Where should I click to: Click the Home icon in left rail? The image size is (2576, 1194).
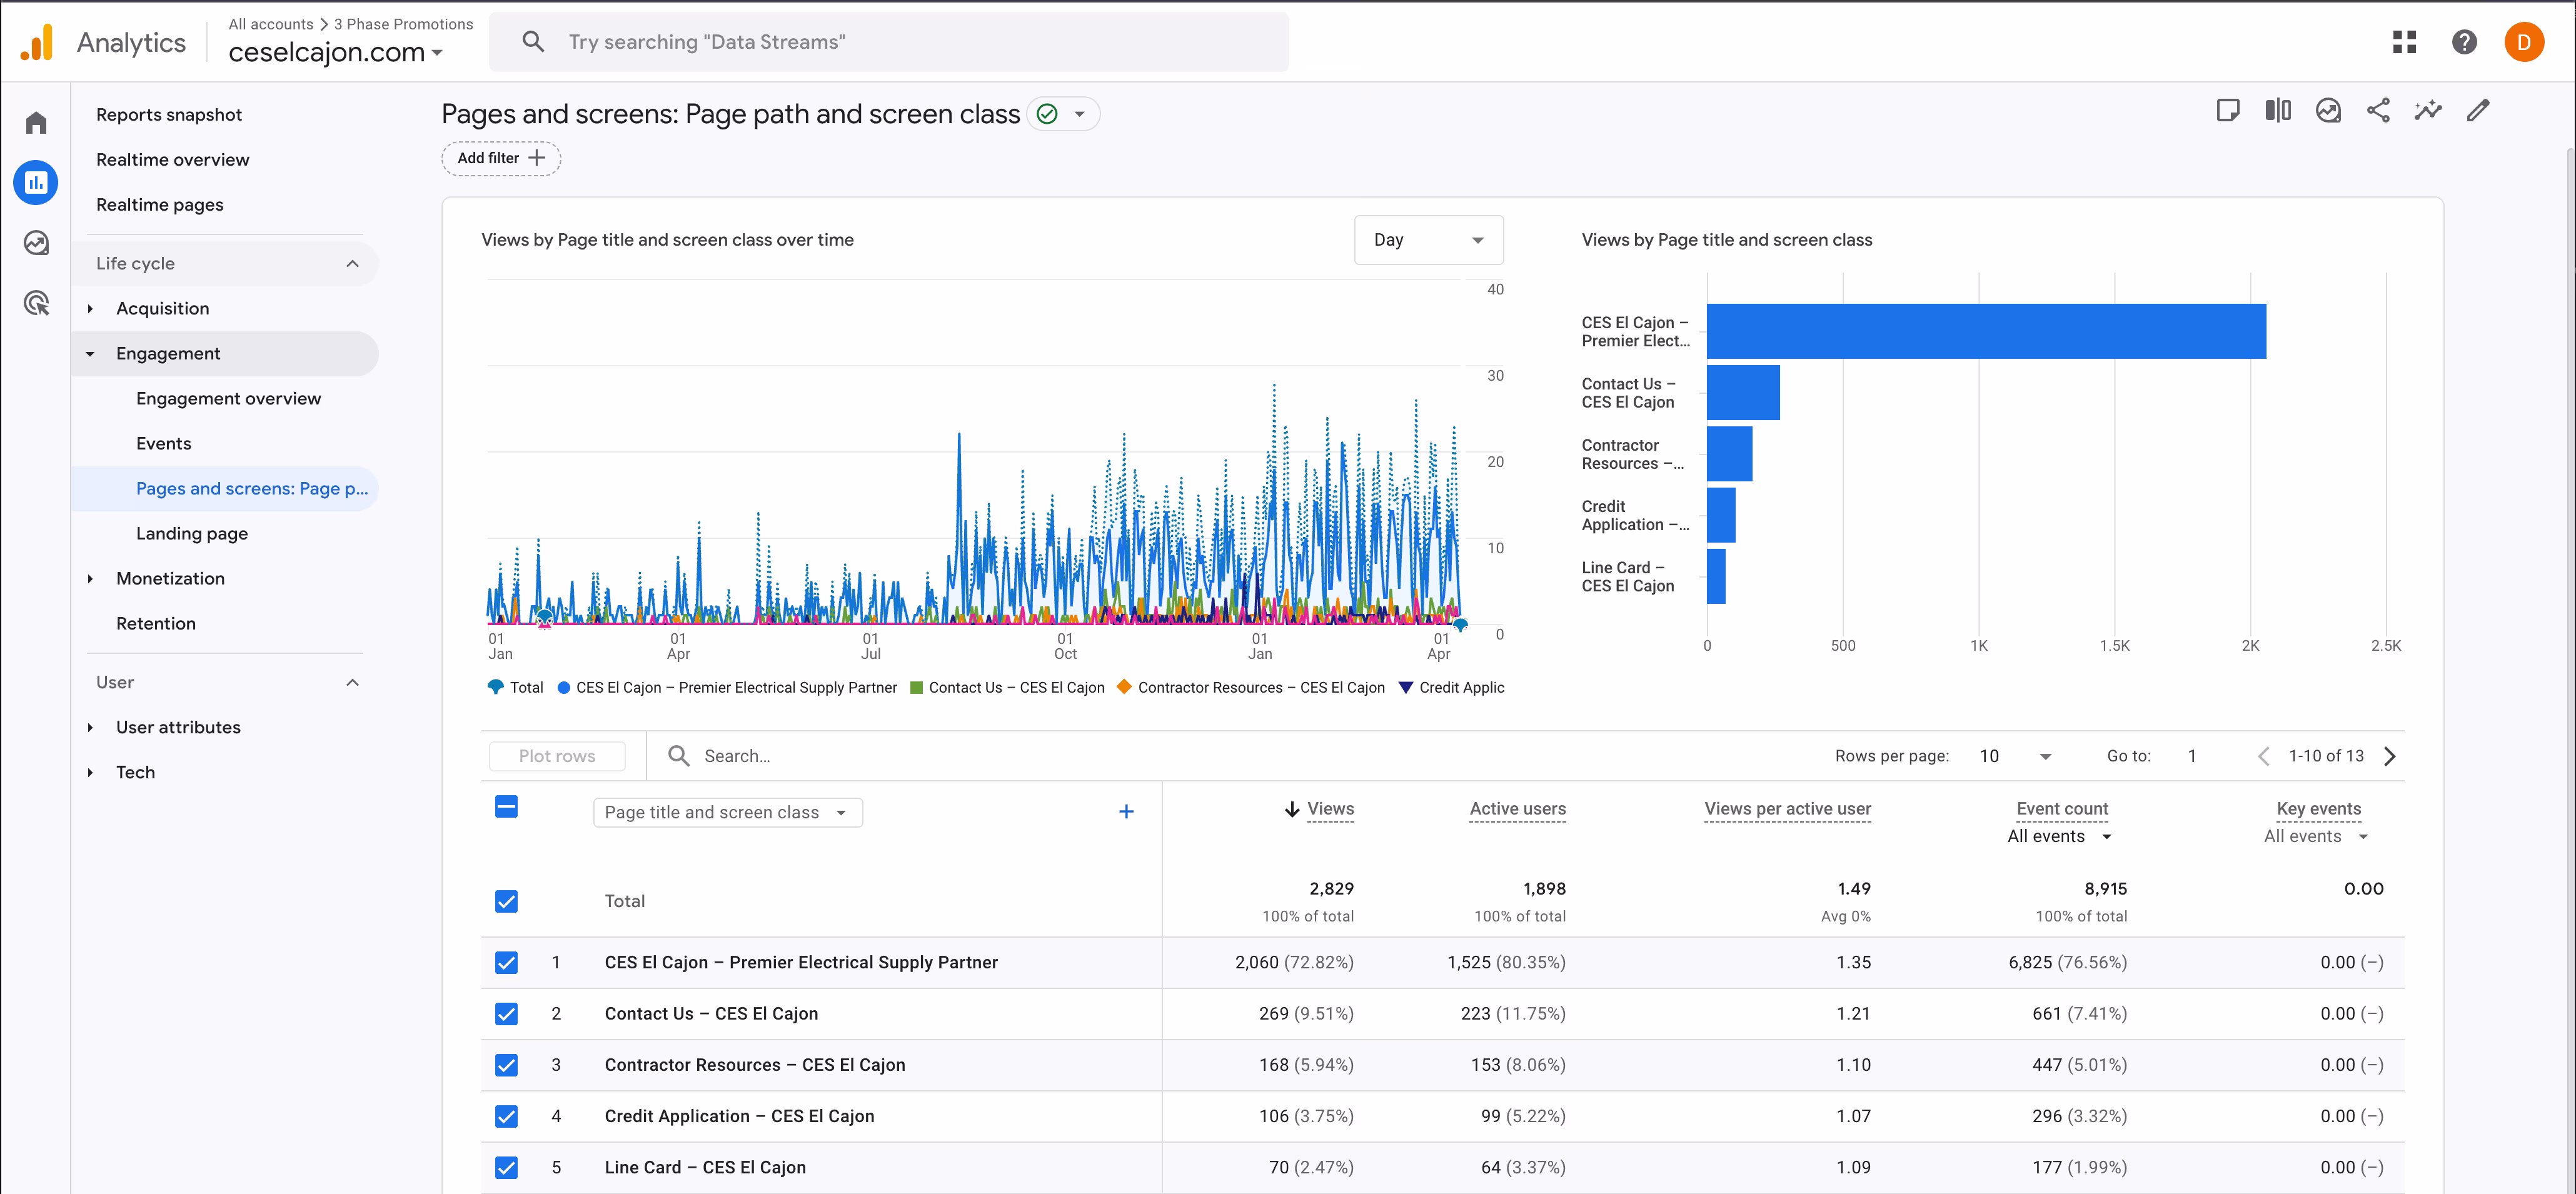36,123
